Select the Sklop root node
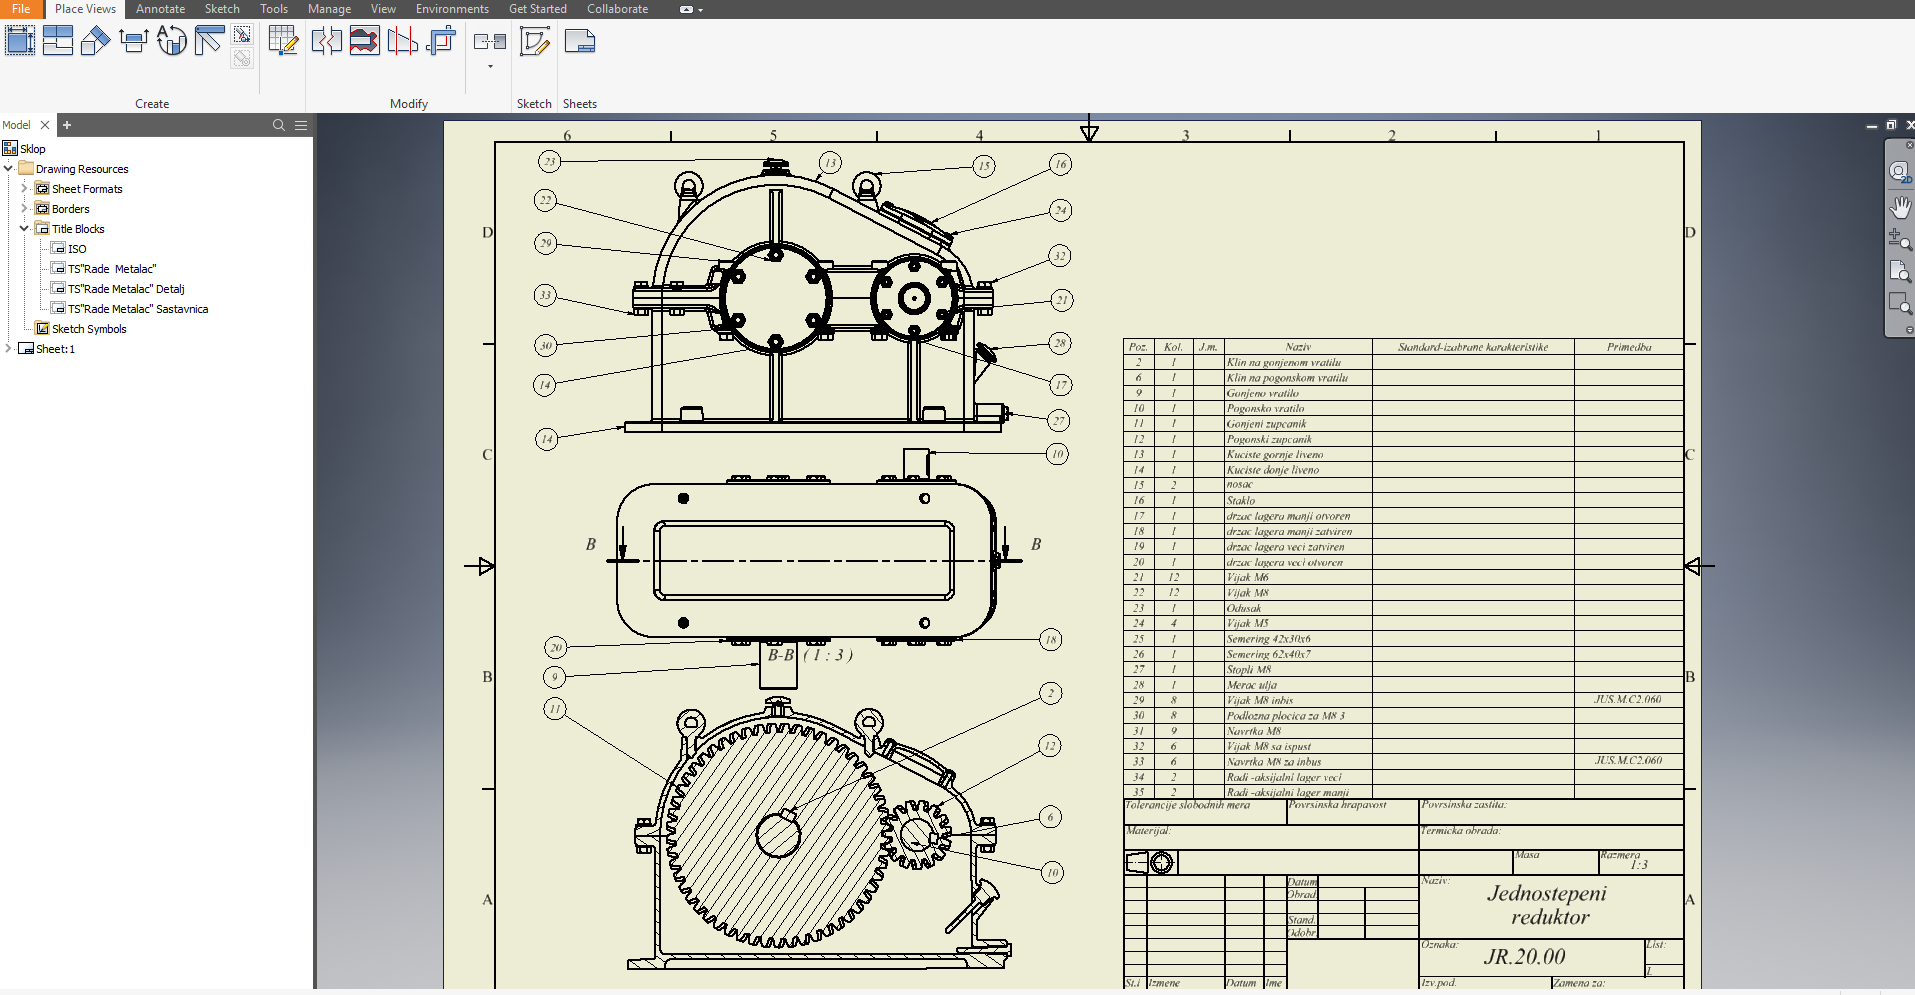1915x995 pixels. [x=25, y=149]
